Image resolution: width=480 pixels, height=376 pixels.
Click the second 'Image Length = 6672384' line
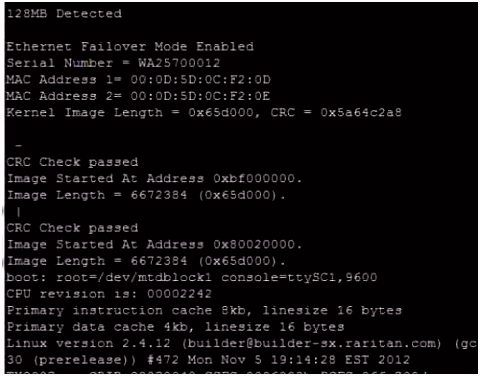(146, 261)
